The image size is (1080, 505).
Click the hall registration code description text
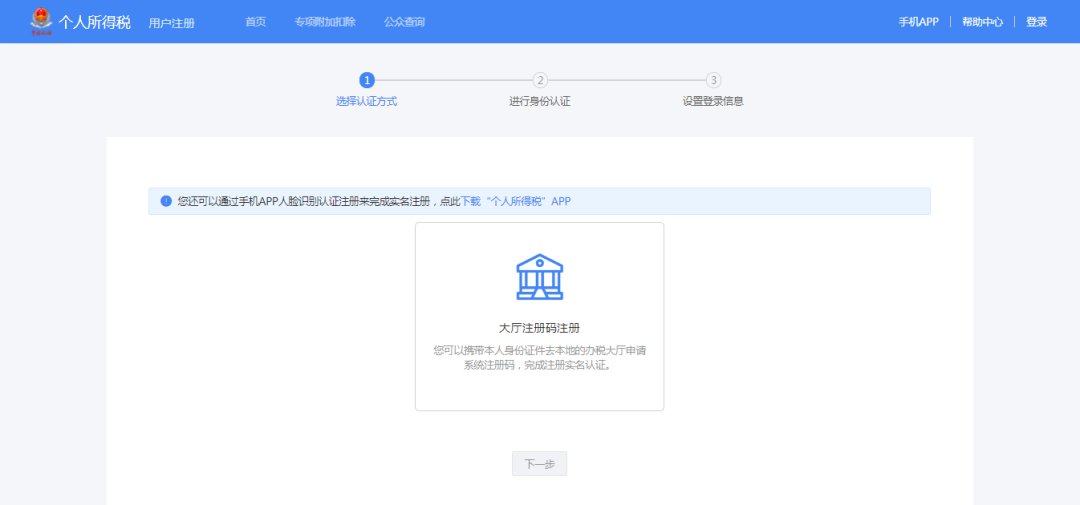539,357
